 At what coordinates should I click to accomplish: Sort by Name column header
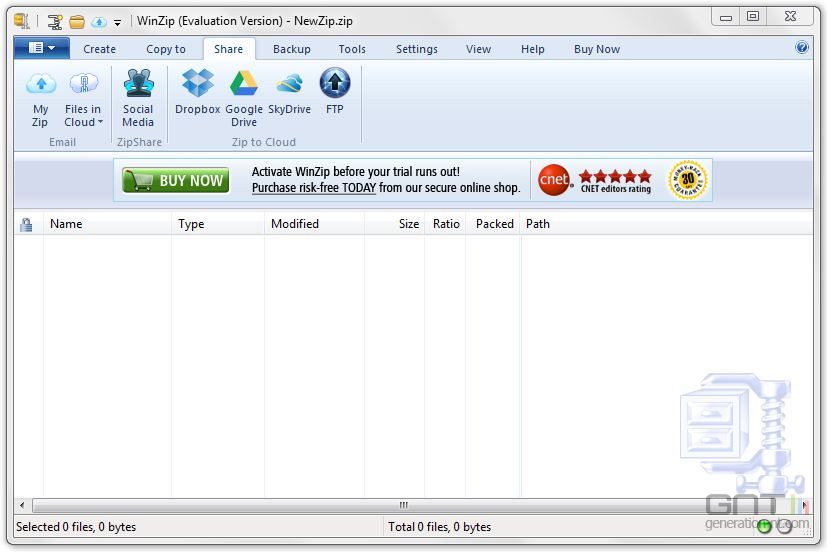pyautogui.click(x=108, y=224)
